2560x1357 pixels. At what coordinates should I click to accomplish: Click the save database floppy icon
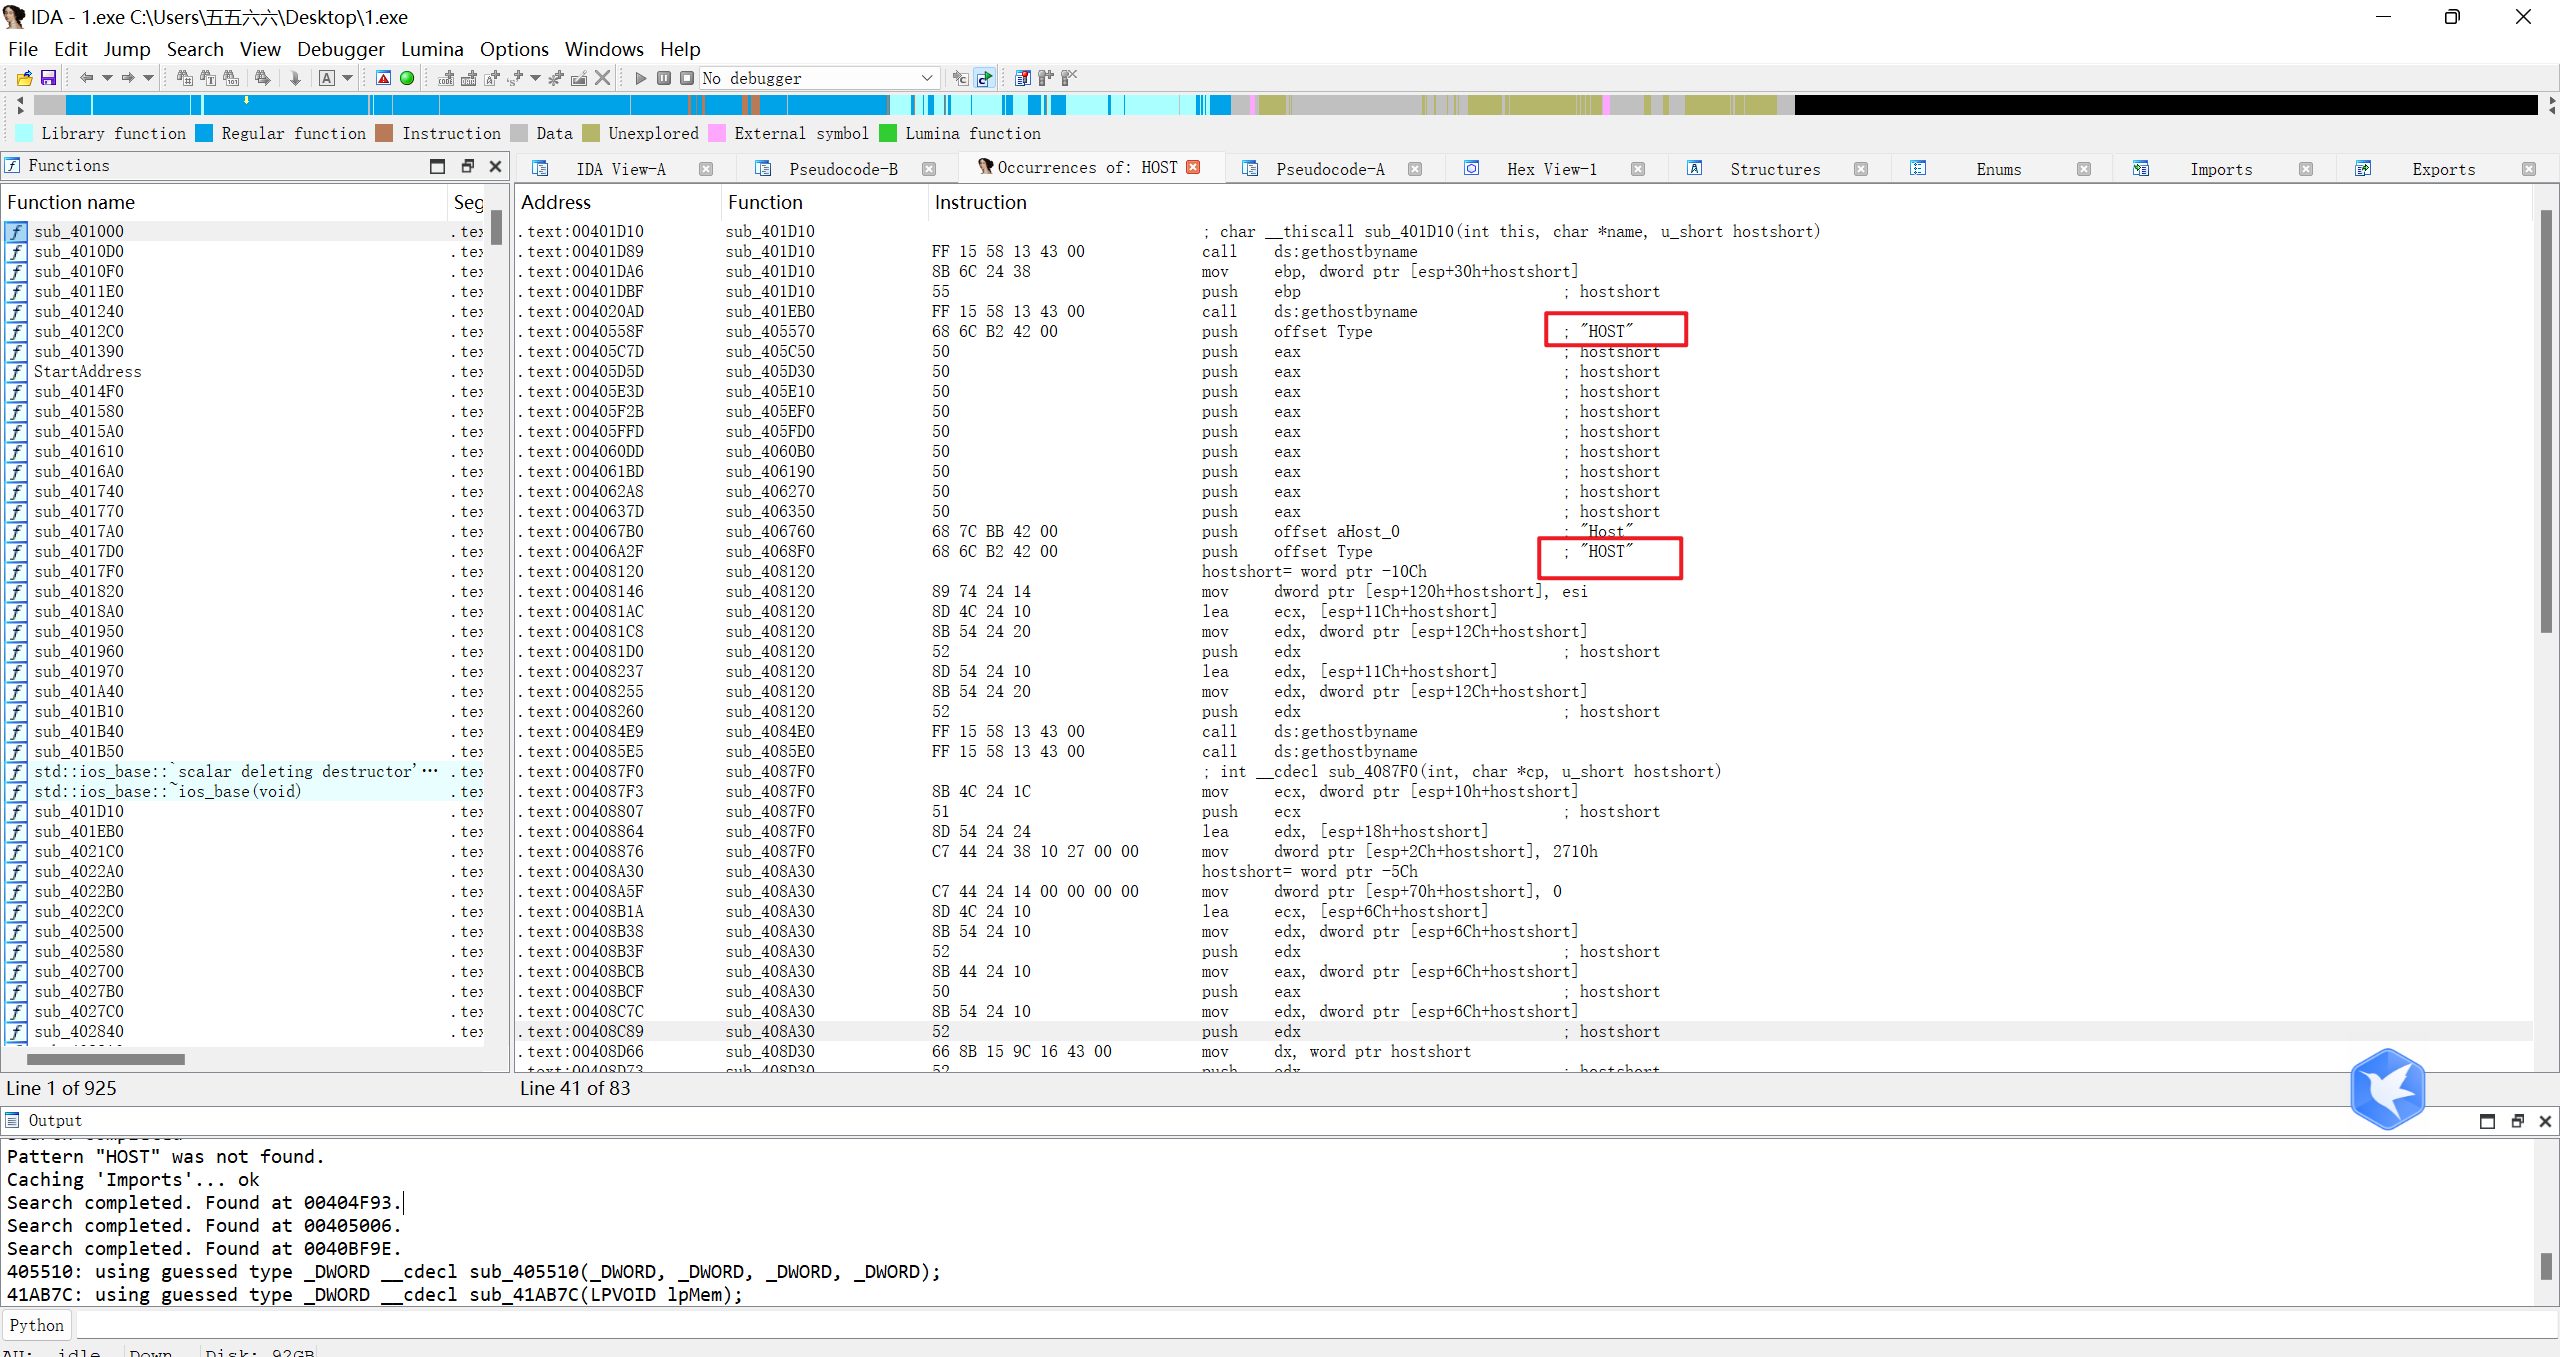tap(47, 78)
